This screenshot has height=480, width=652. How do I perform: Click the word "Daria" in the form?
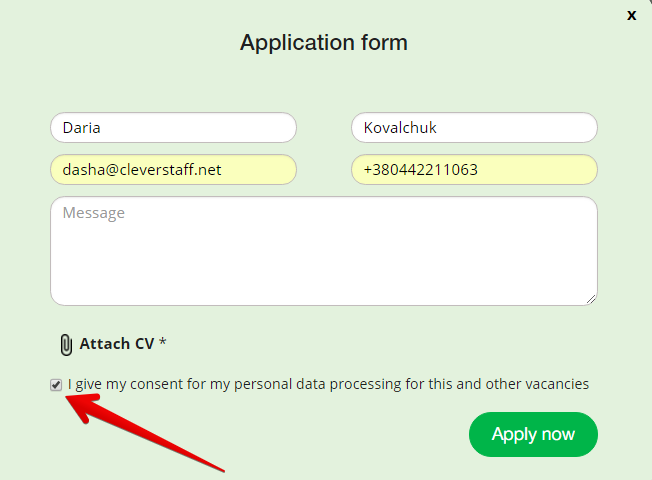82,128
